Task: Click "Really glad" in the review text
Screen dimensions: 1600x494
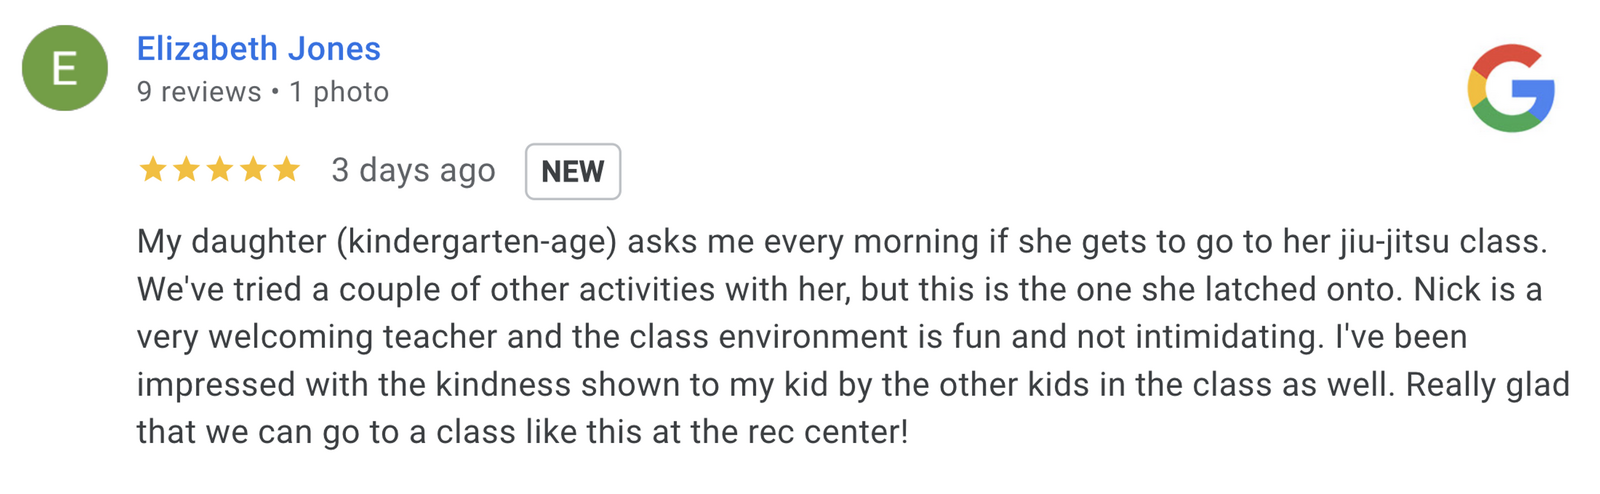Action: click(1487, 385)
